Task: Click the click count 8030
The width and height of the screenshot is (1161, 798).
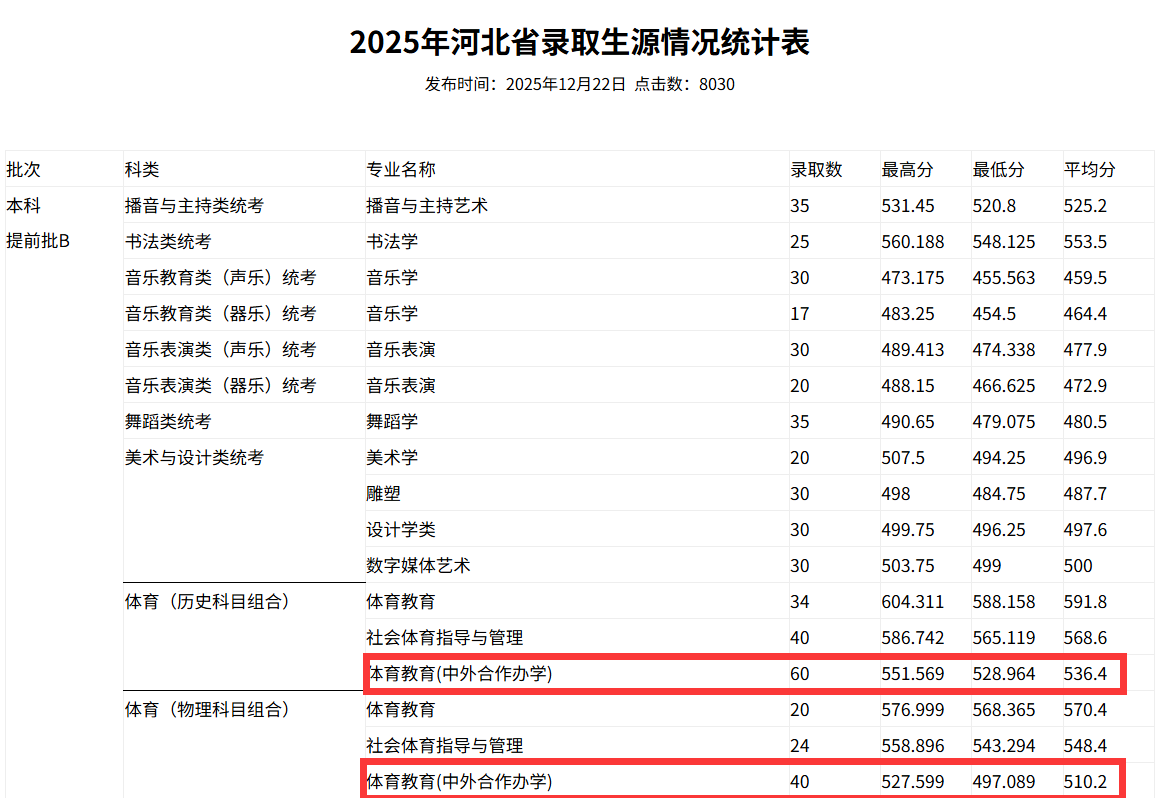Action: [717, 84]
